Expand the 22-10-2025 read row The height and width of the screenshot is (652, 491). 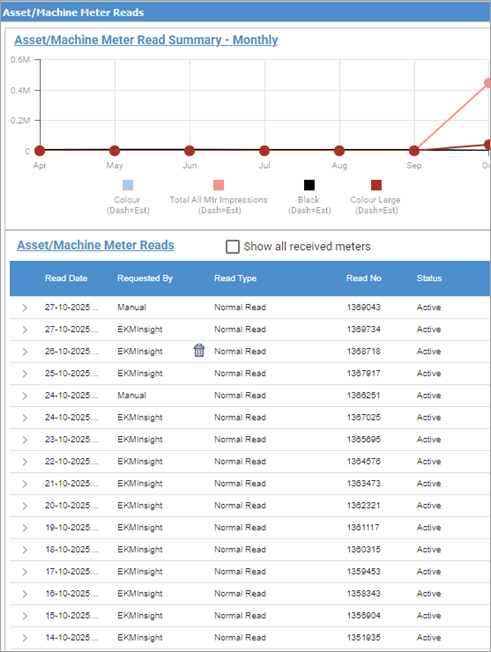pyautogui.click(x=25, y=462)
